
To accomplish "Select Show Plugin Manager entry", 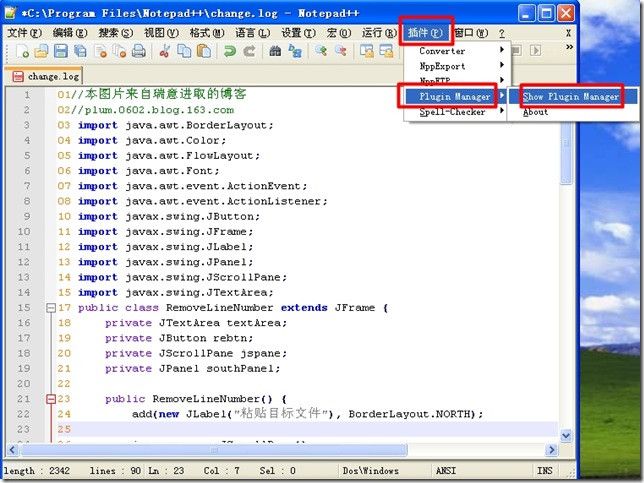I will pyautogui.click(x=573, y=97).
